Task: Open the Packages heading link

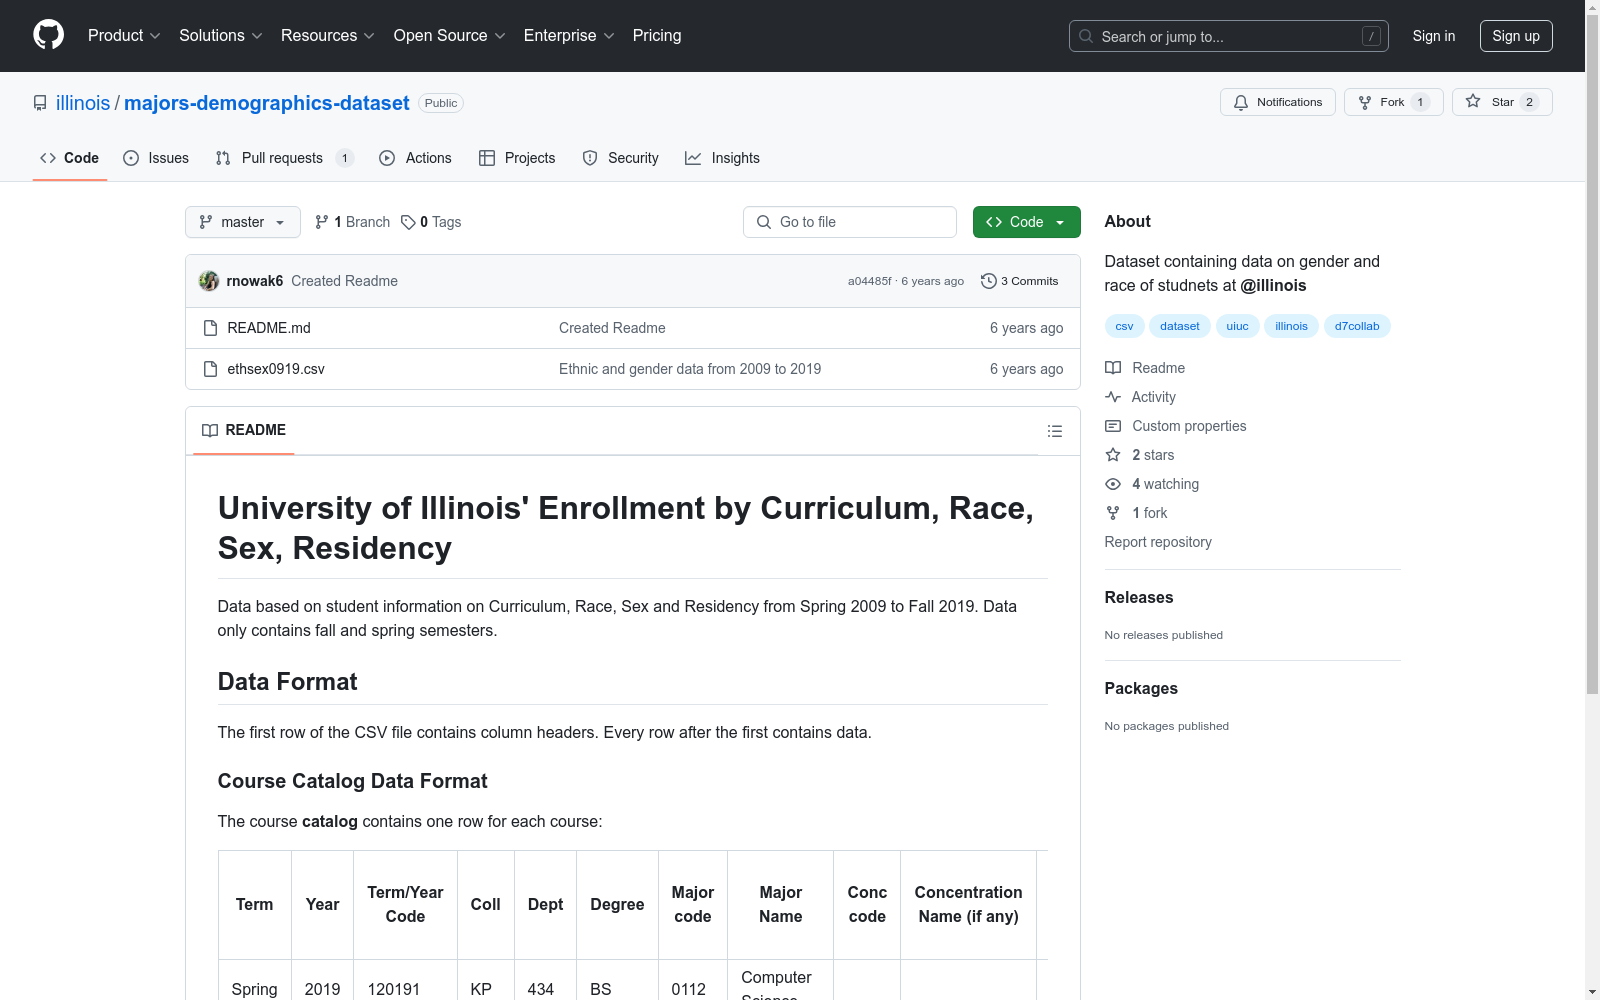Action: click(x=1141, y=688)
